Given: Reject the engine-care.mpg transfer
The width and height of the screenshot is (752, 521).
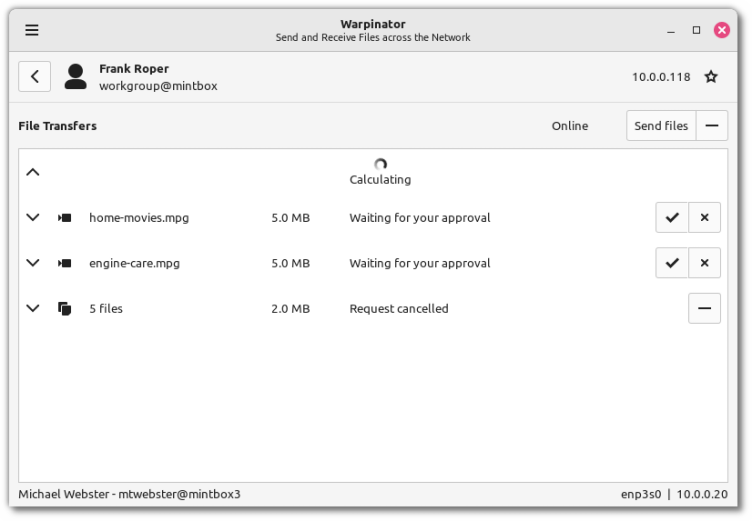Looking at the screenshot, I should pyautogui.click(x=704, y=263).
